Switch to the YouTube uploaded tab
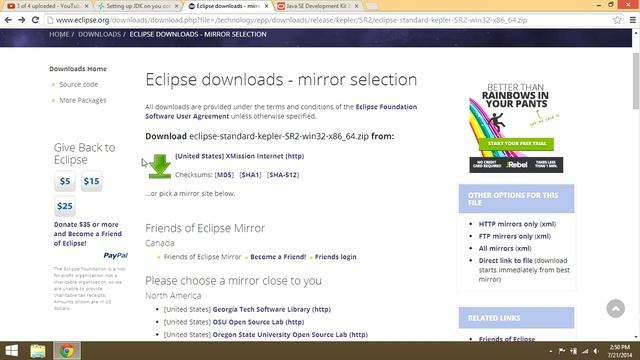This screenshot has width=640, height=360. [48, 6]
